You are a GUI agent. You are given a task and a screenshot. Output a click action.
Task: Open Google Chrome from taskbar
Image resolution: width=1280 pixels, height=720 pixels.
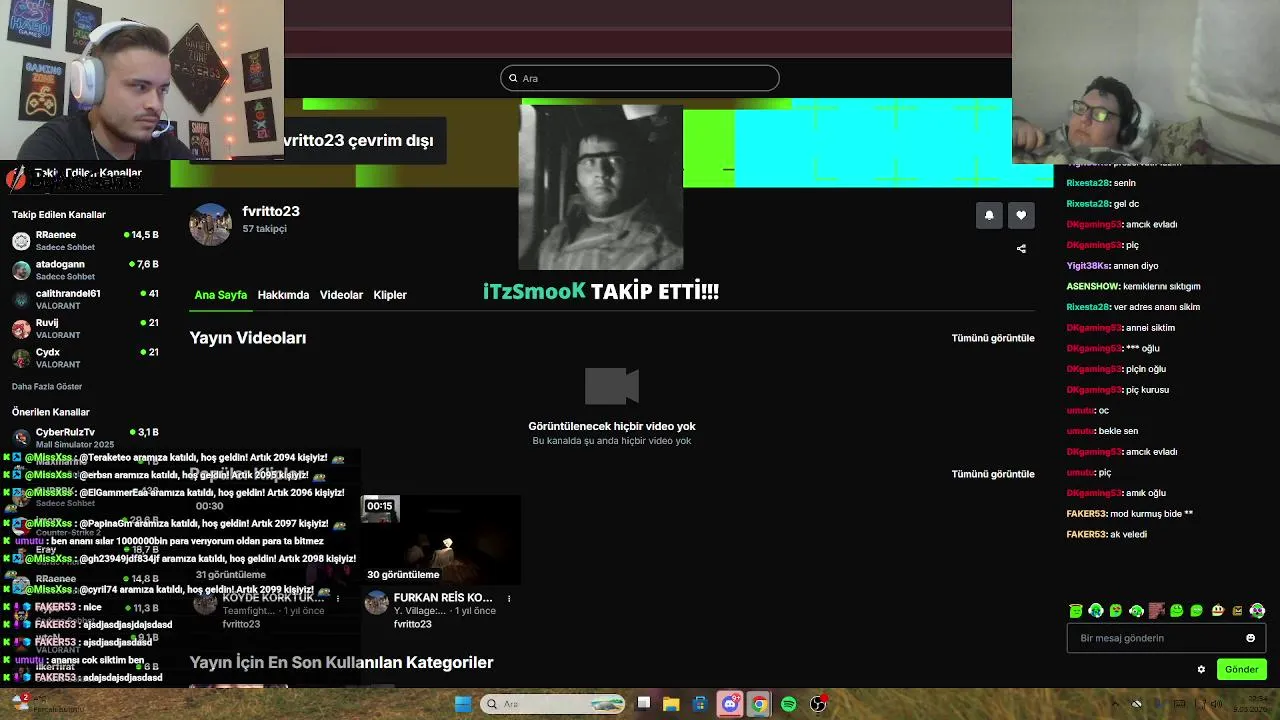pos(759,704)
